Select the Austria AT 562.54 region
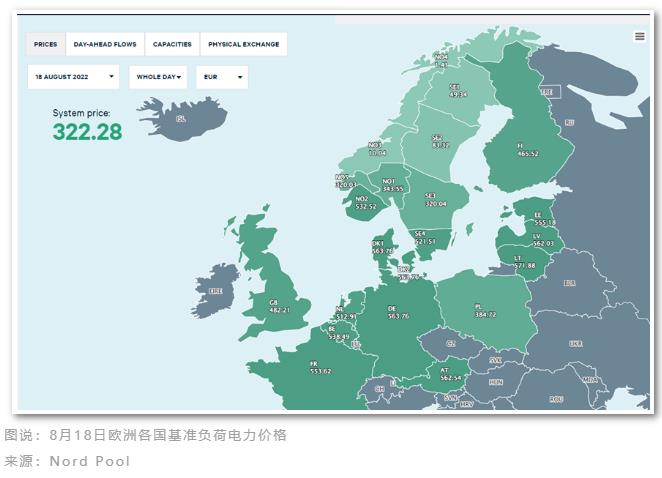Image resolution: width=662 pixels, height=478 pixels. pos(451,374)
